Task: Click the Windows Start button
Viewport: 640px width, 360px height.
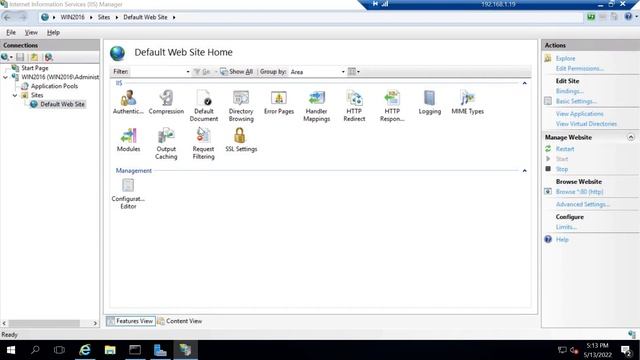Action: click(11, 350)
